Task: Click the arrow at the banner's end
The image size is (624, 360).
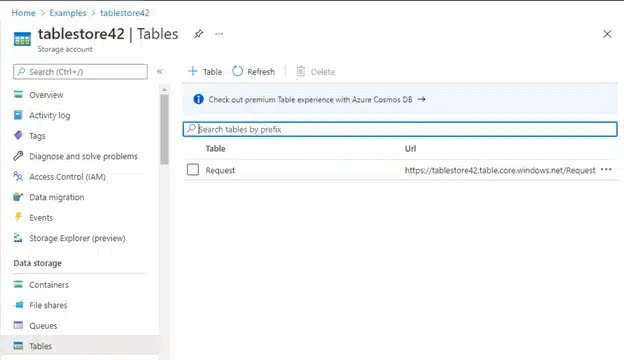Action: click(421, 99)
